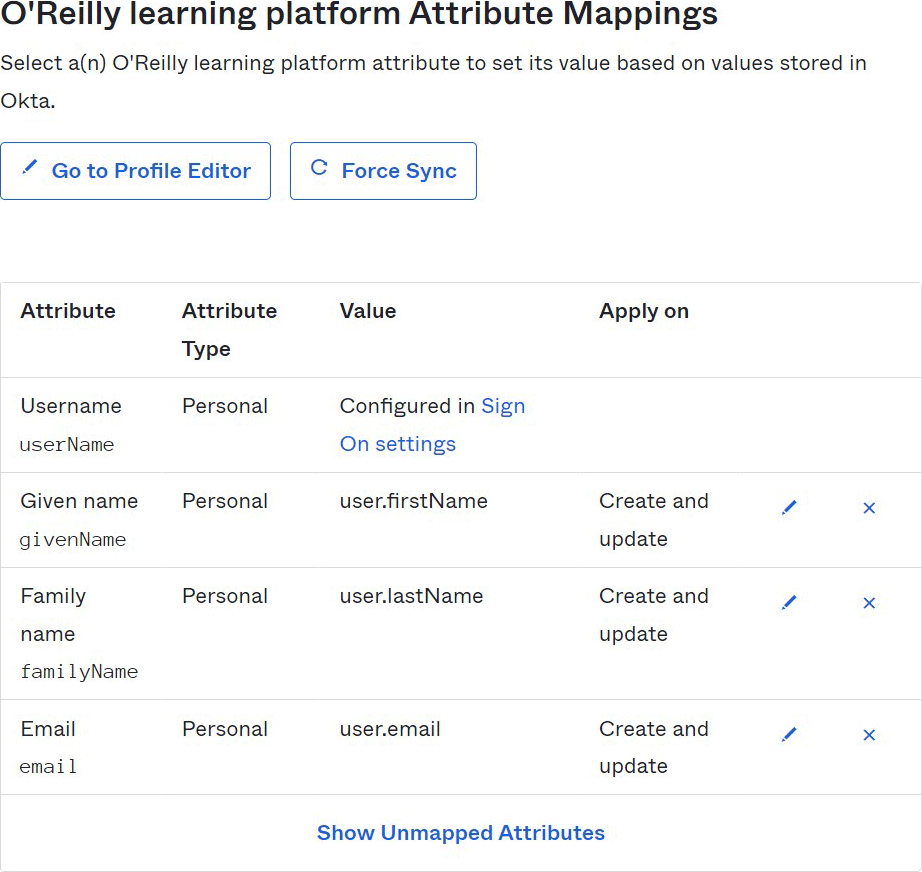The height and width of the screenshot is (872, 922).
Task: Click Personal type in Given name row
Action: [225, 501]
